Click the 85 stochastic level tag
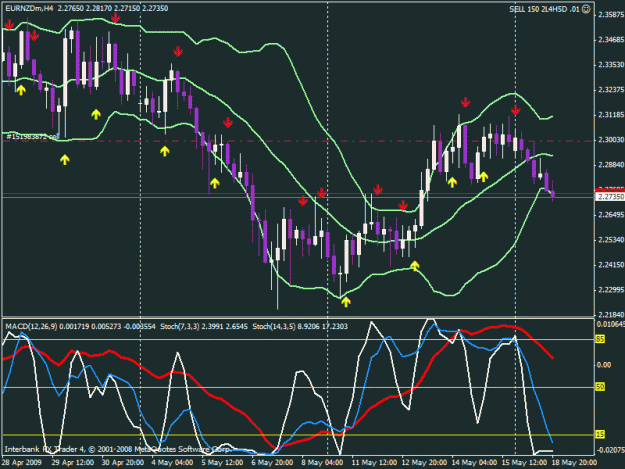 point(600,339)
